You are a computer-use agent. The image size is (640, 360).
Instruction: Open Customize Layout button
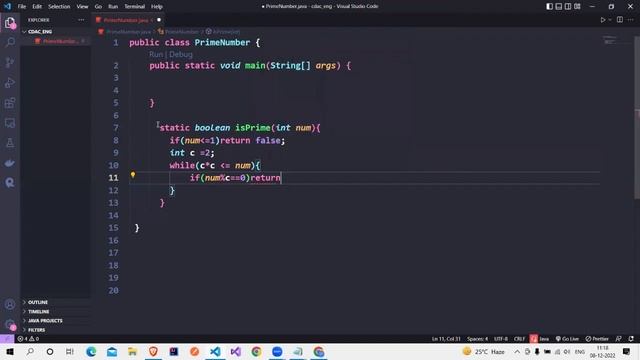pos(577,7)
